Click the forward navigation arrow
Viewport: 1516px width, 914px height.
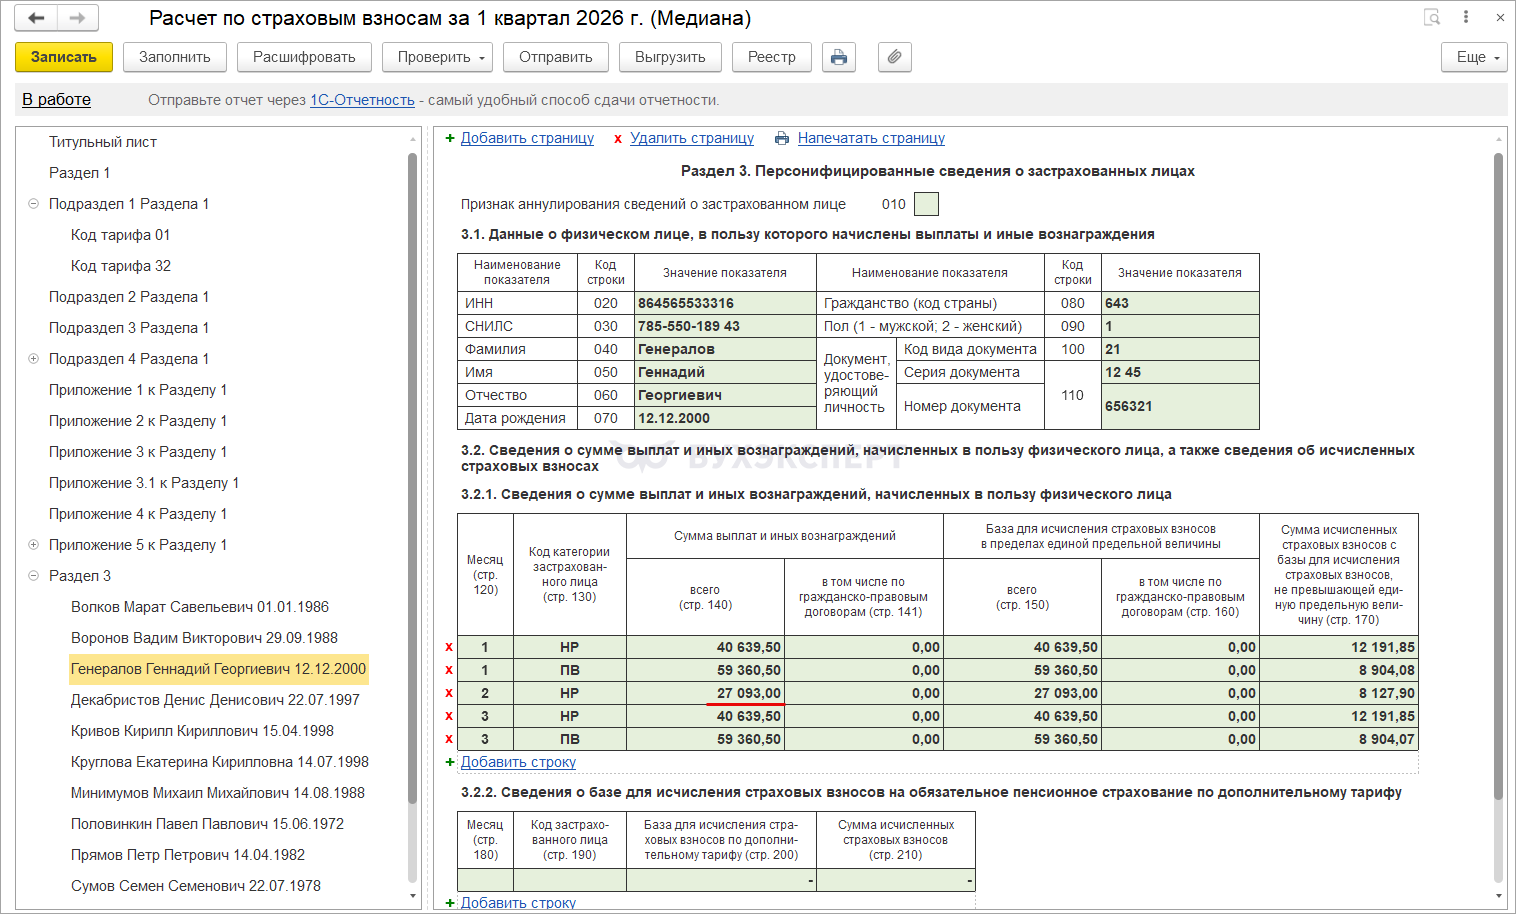(x=77, y=18)
